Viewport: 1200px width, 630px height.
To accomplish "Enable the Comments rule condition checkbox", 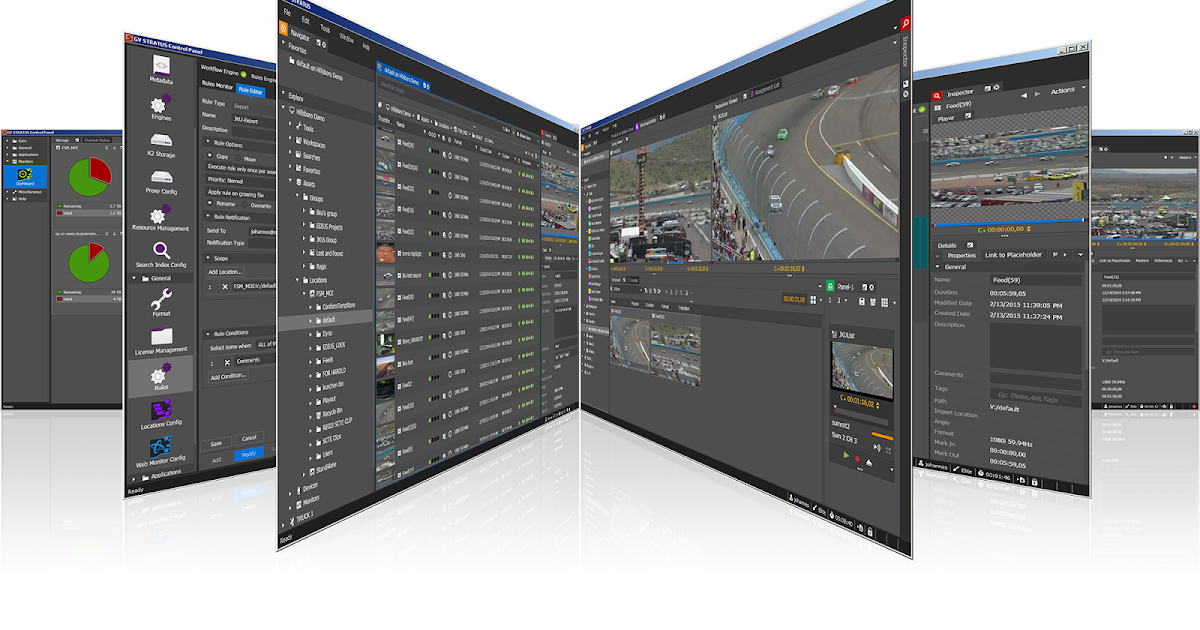I will pyautogui.click(x=228, y=362).
